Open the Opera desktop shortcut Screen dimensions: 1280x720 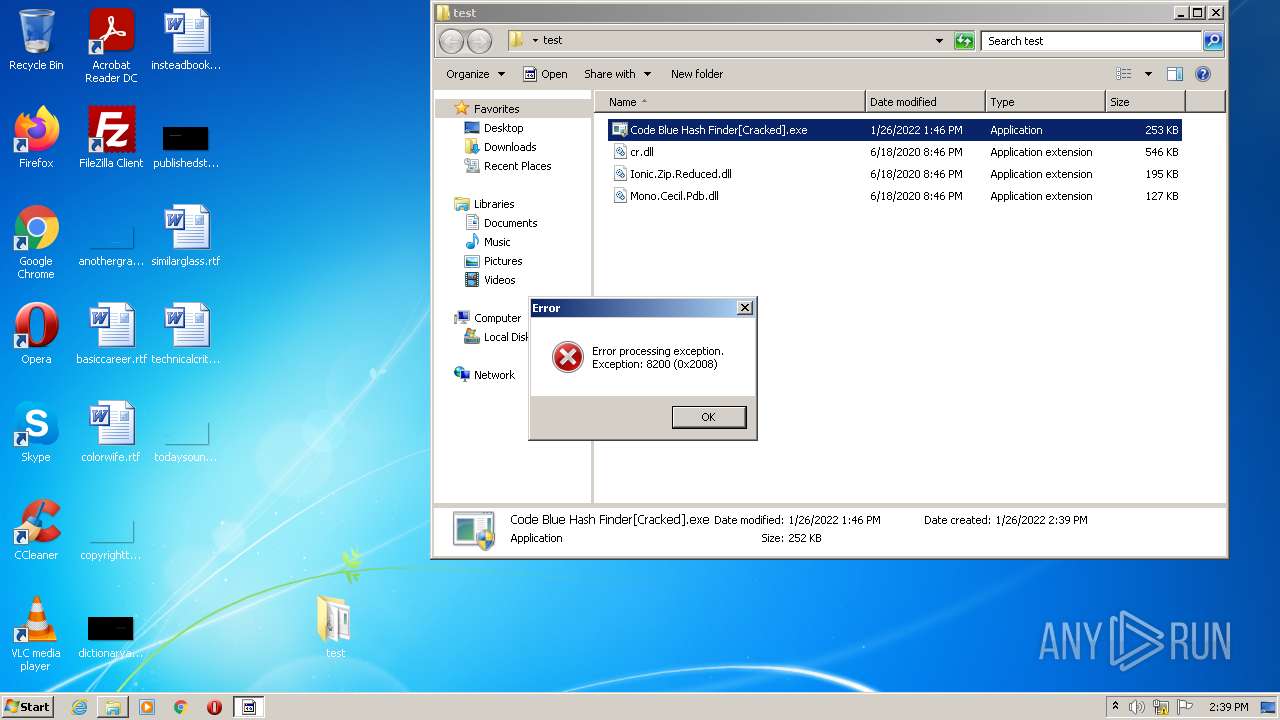[x=36, y=334]
